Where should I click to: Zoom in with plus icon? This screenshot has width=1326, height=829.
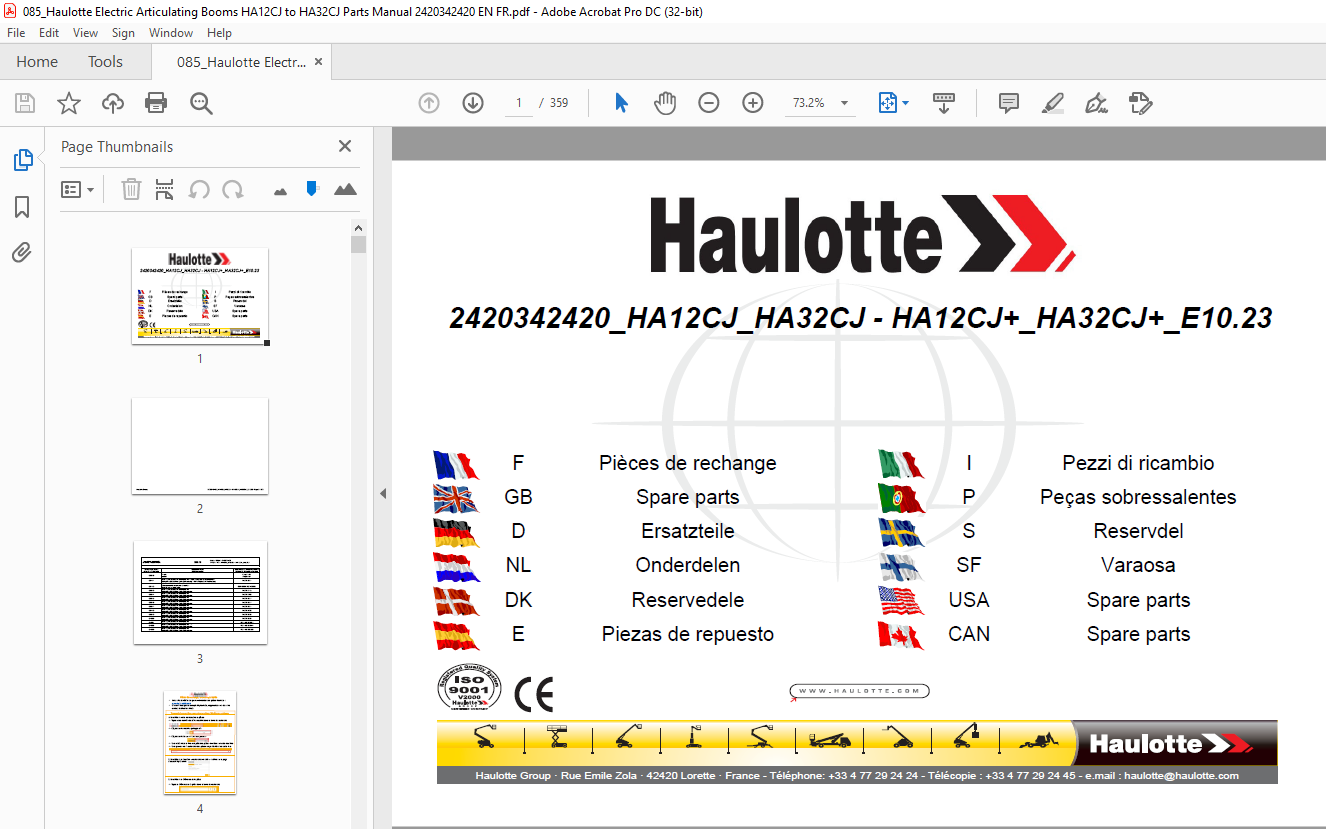[753, 103]
